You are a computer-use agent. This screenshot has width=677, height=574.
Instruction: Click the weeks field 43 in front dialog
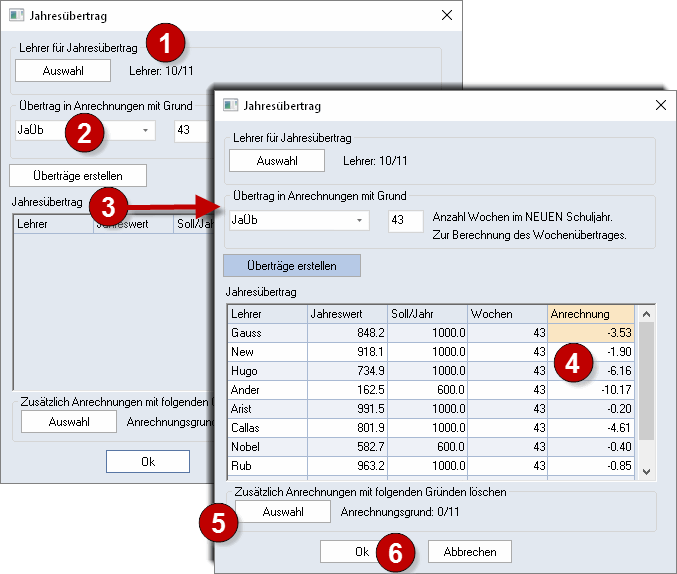(x=405, y=220)
